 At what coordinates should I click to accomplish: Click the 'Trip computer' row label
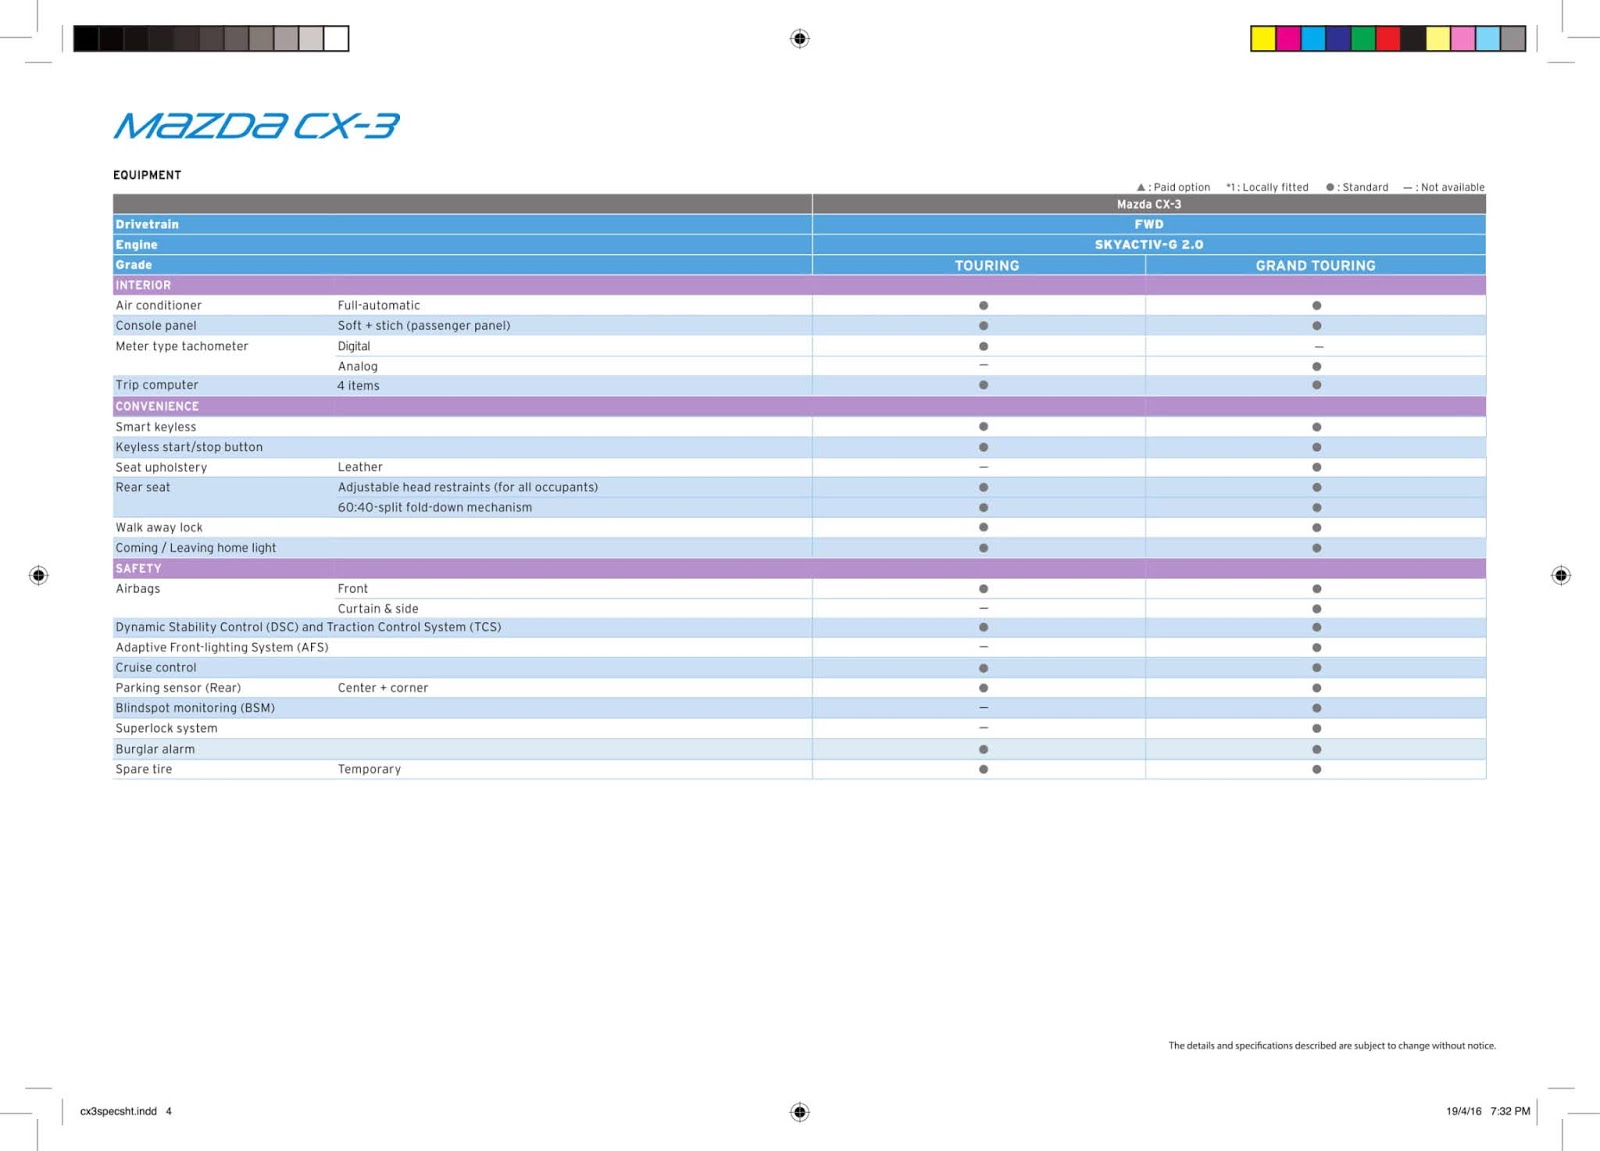pyautogui.click(x=157, y=385)
